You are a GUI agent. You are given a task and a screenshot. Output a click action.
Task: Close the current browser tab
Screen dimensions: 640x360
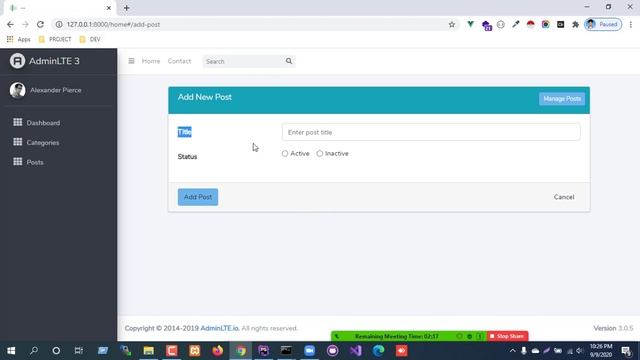tap(109, 8)
